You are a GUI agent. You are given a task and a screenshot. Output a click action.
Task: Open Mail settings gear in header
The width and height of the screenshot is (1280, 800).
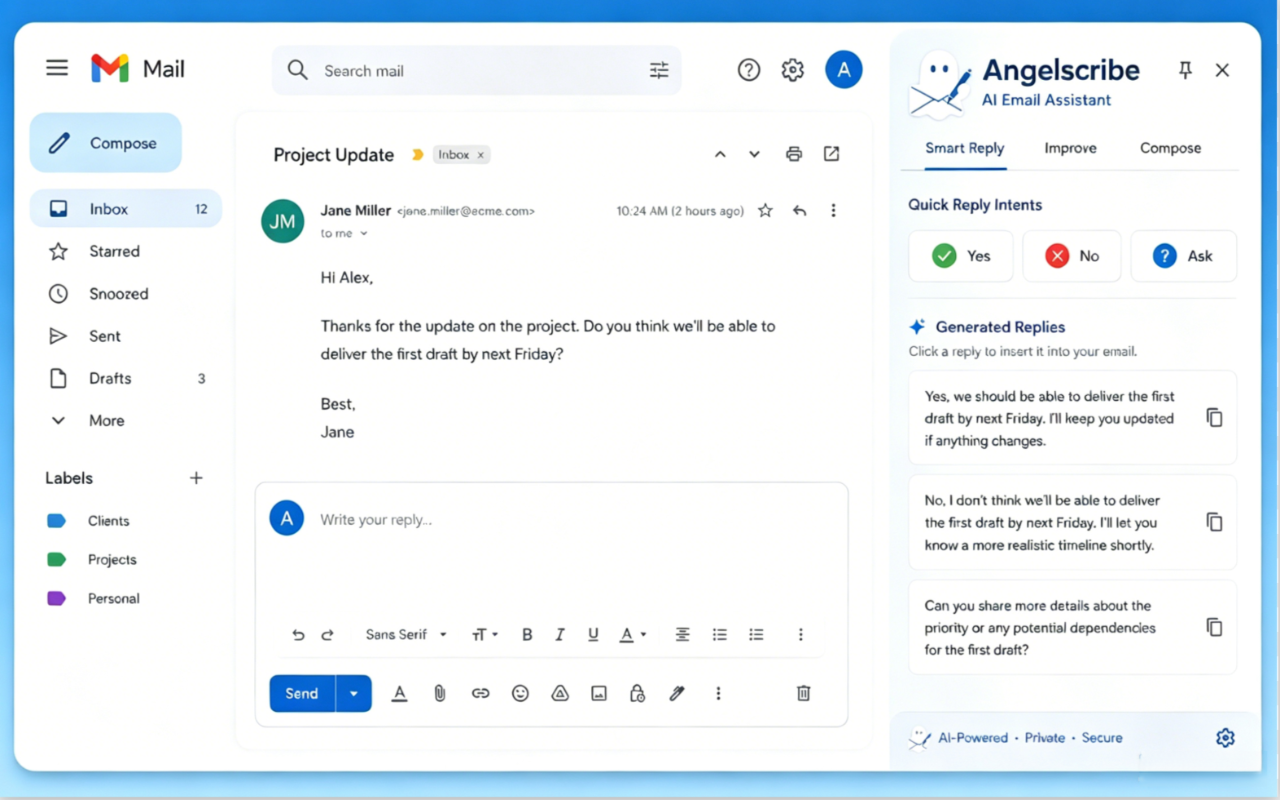tap(793, 70)
